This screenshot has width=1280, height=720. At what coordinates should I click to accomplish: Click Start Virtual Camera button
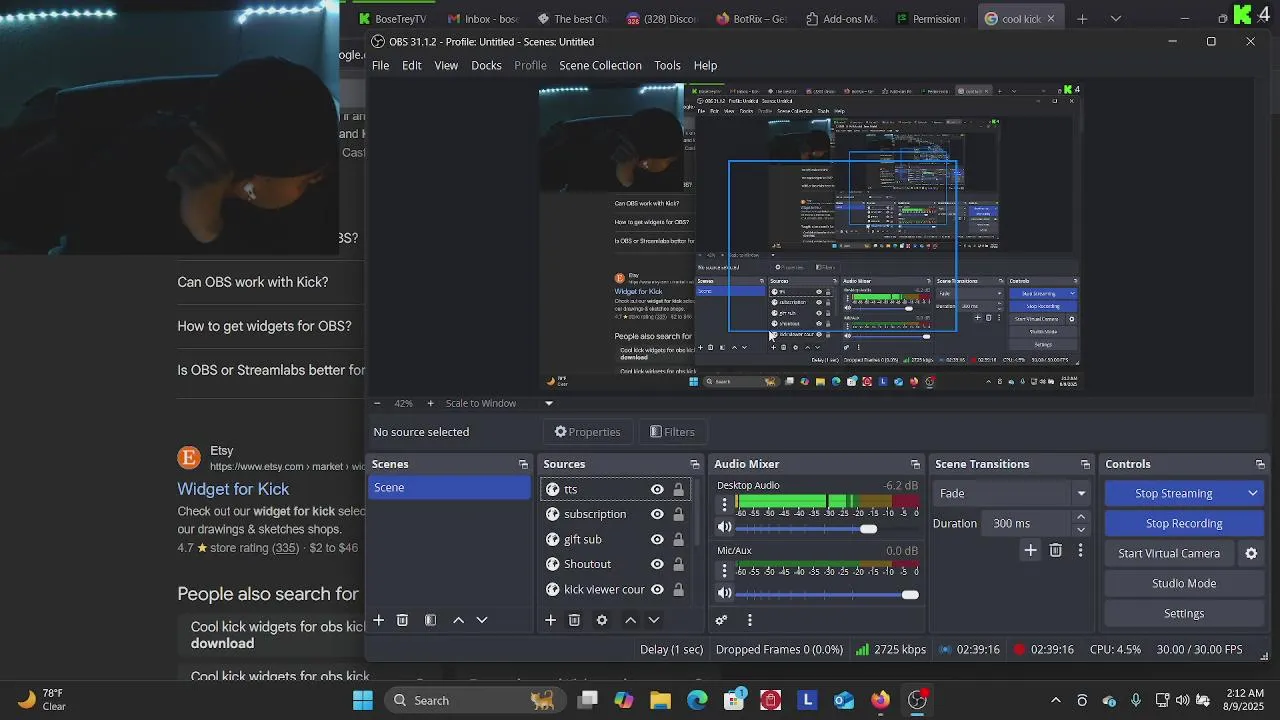1169,553
